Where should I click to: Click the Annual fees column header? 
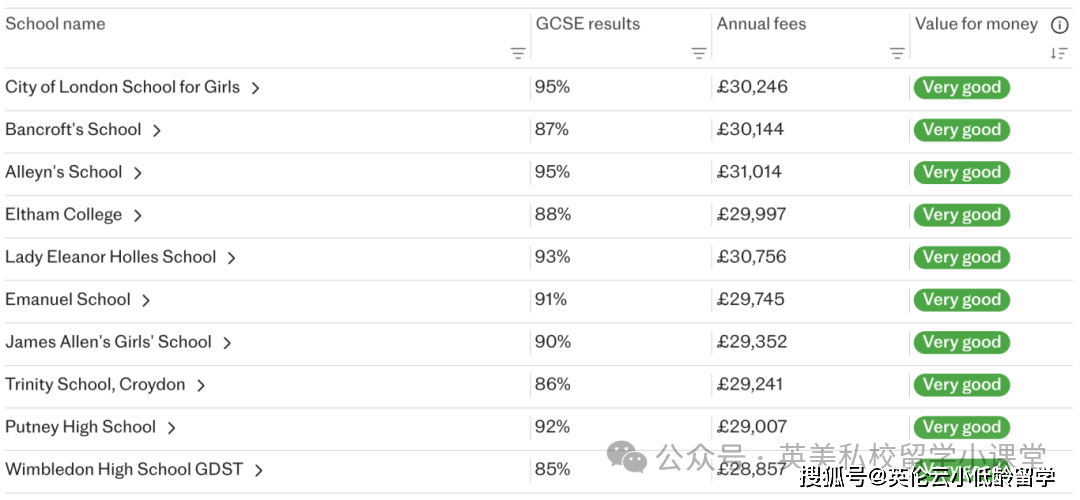coord(761,24)
